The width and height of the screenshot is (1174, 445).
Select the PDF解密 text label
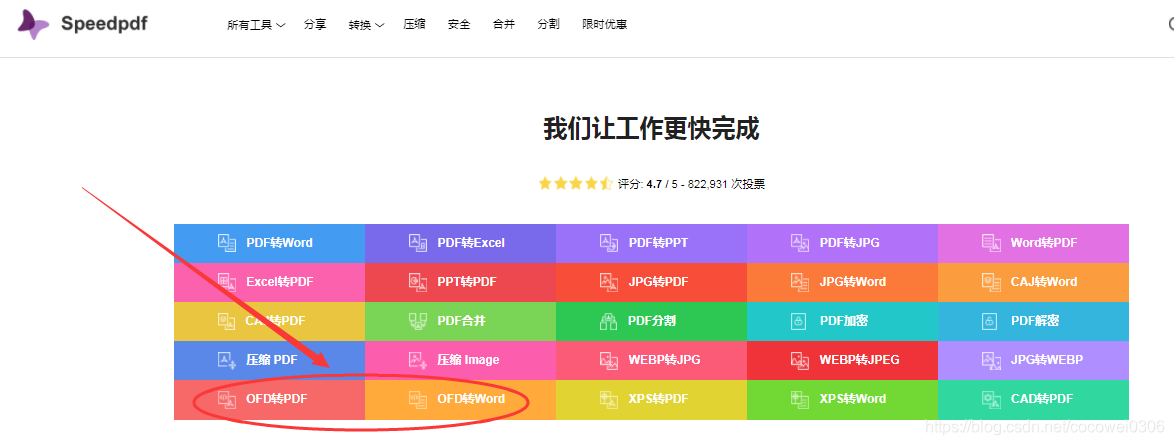1035,321
